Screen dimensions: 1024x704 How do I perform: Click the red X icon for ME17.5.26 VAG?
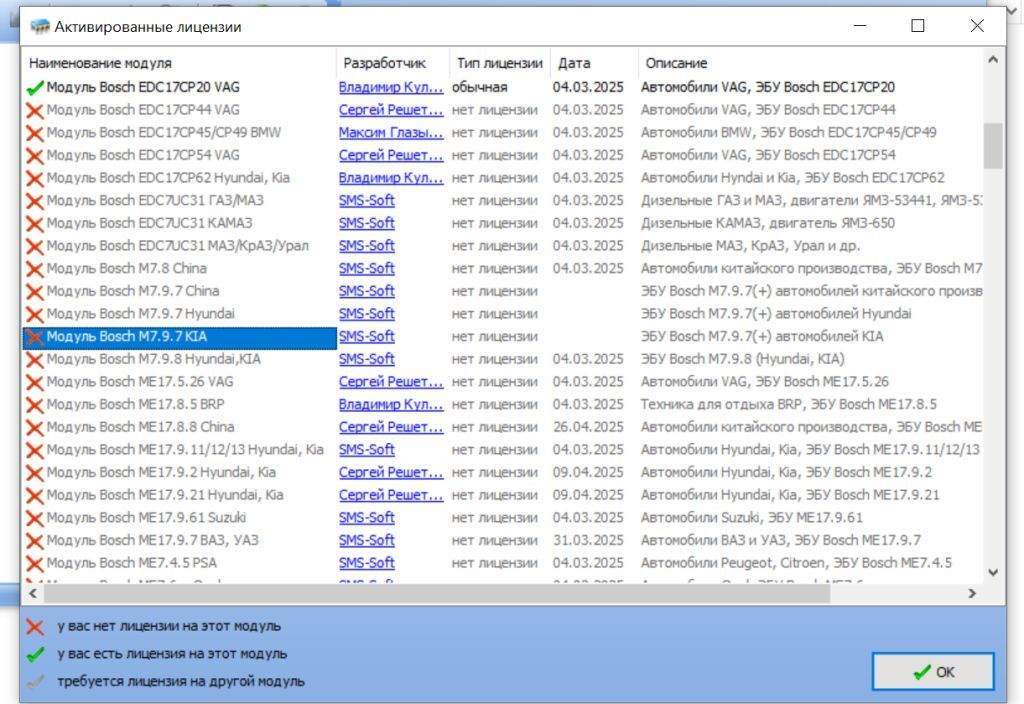click(35, 382)
